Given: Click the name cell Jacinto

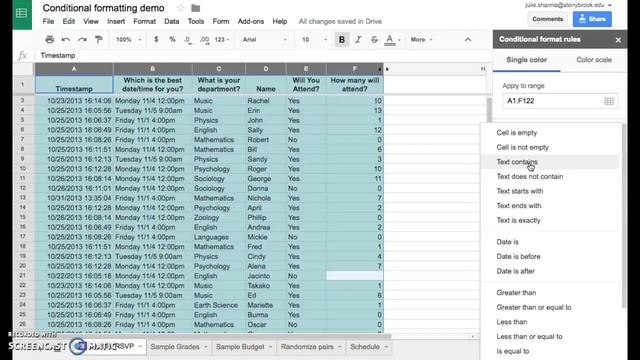Looking at the screenshot, I should click(x=266, y=276).
